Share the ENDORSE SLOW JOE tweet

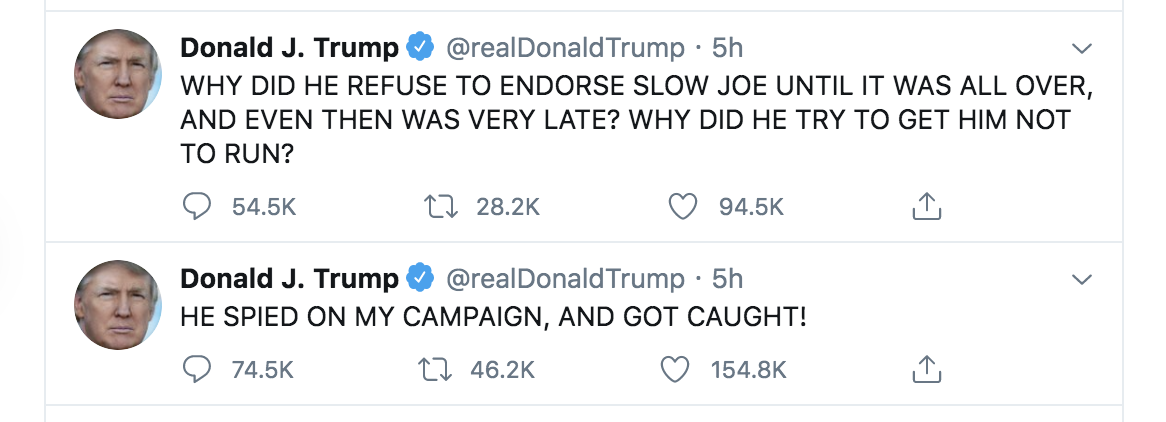[927, 206]
